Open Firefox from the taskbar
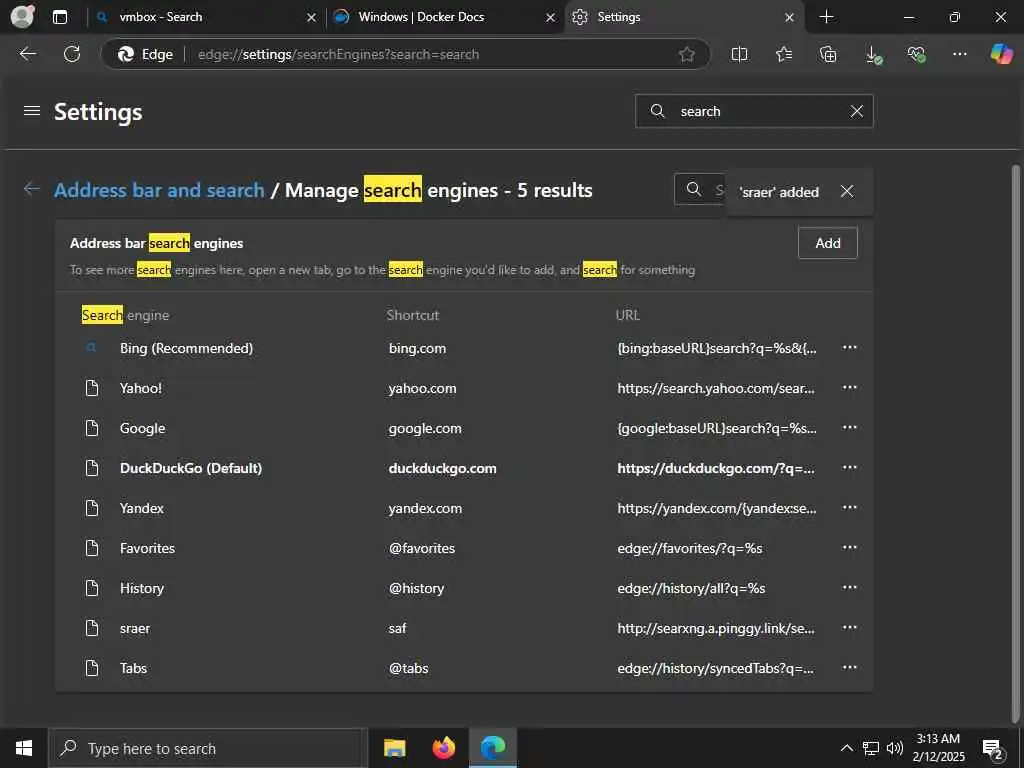The image size is (1024, 768). point(443,748)
